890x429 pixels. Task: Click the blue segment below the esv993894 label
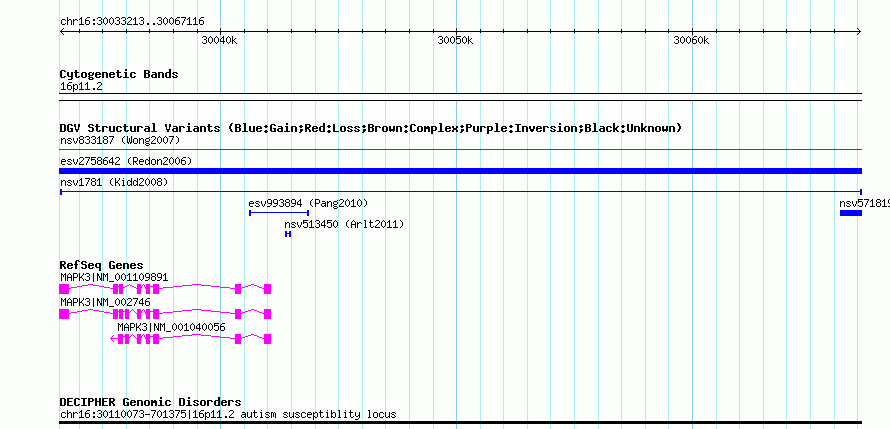(279, 213)
